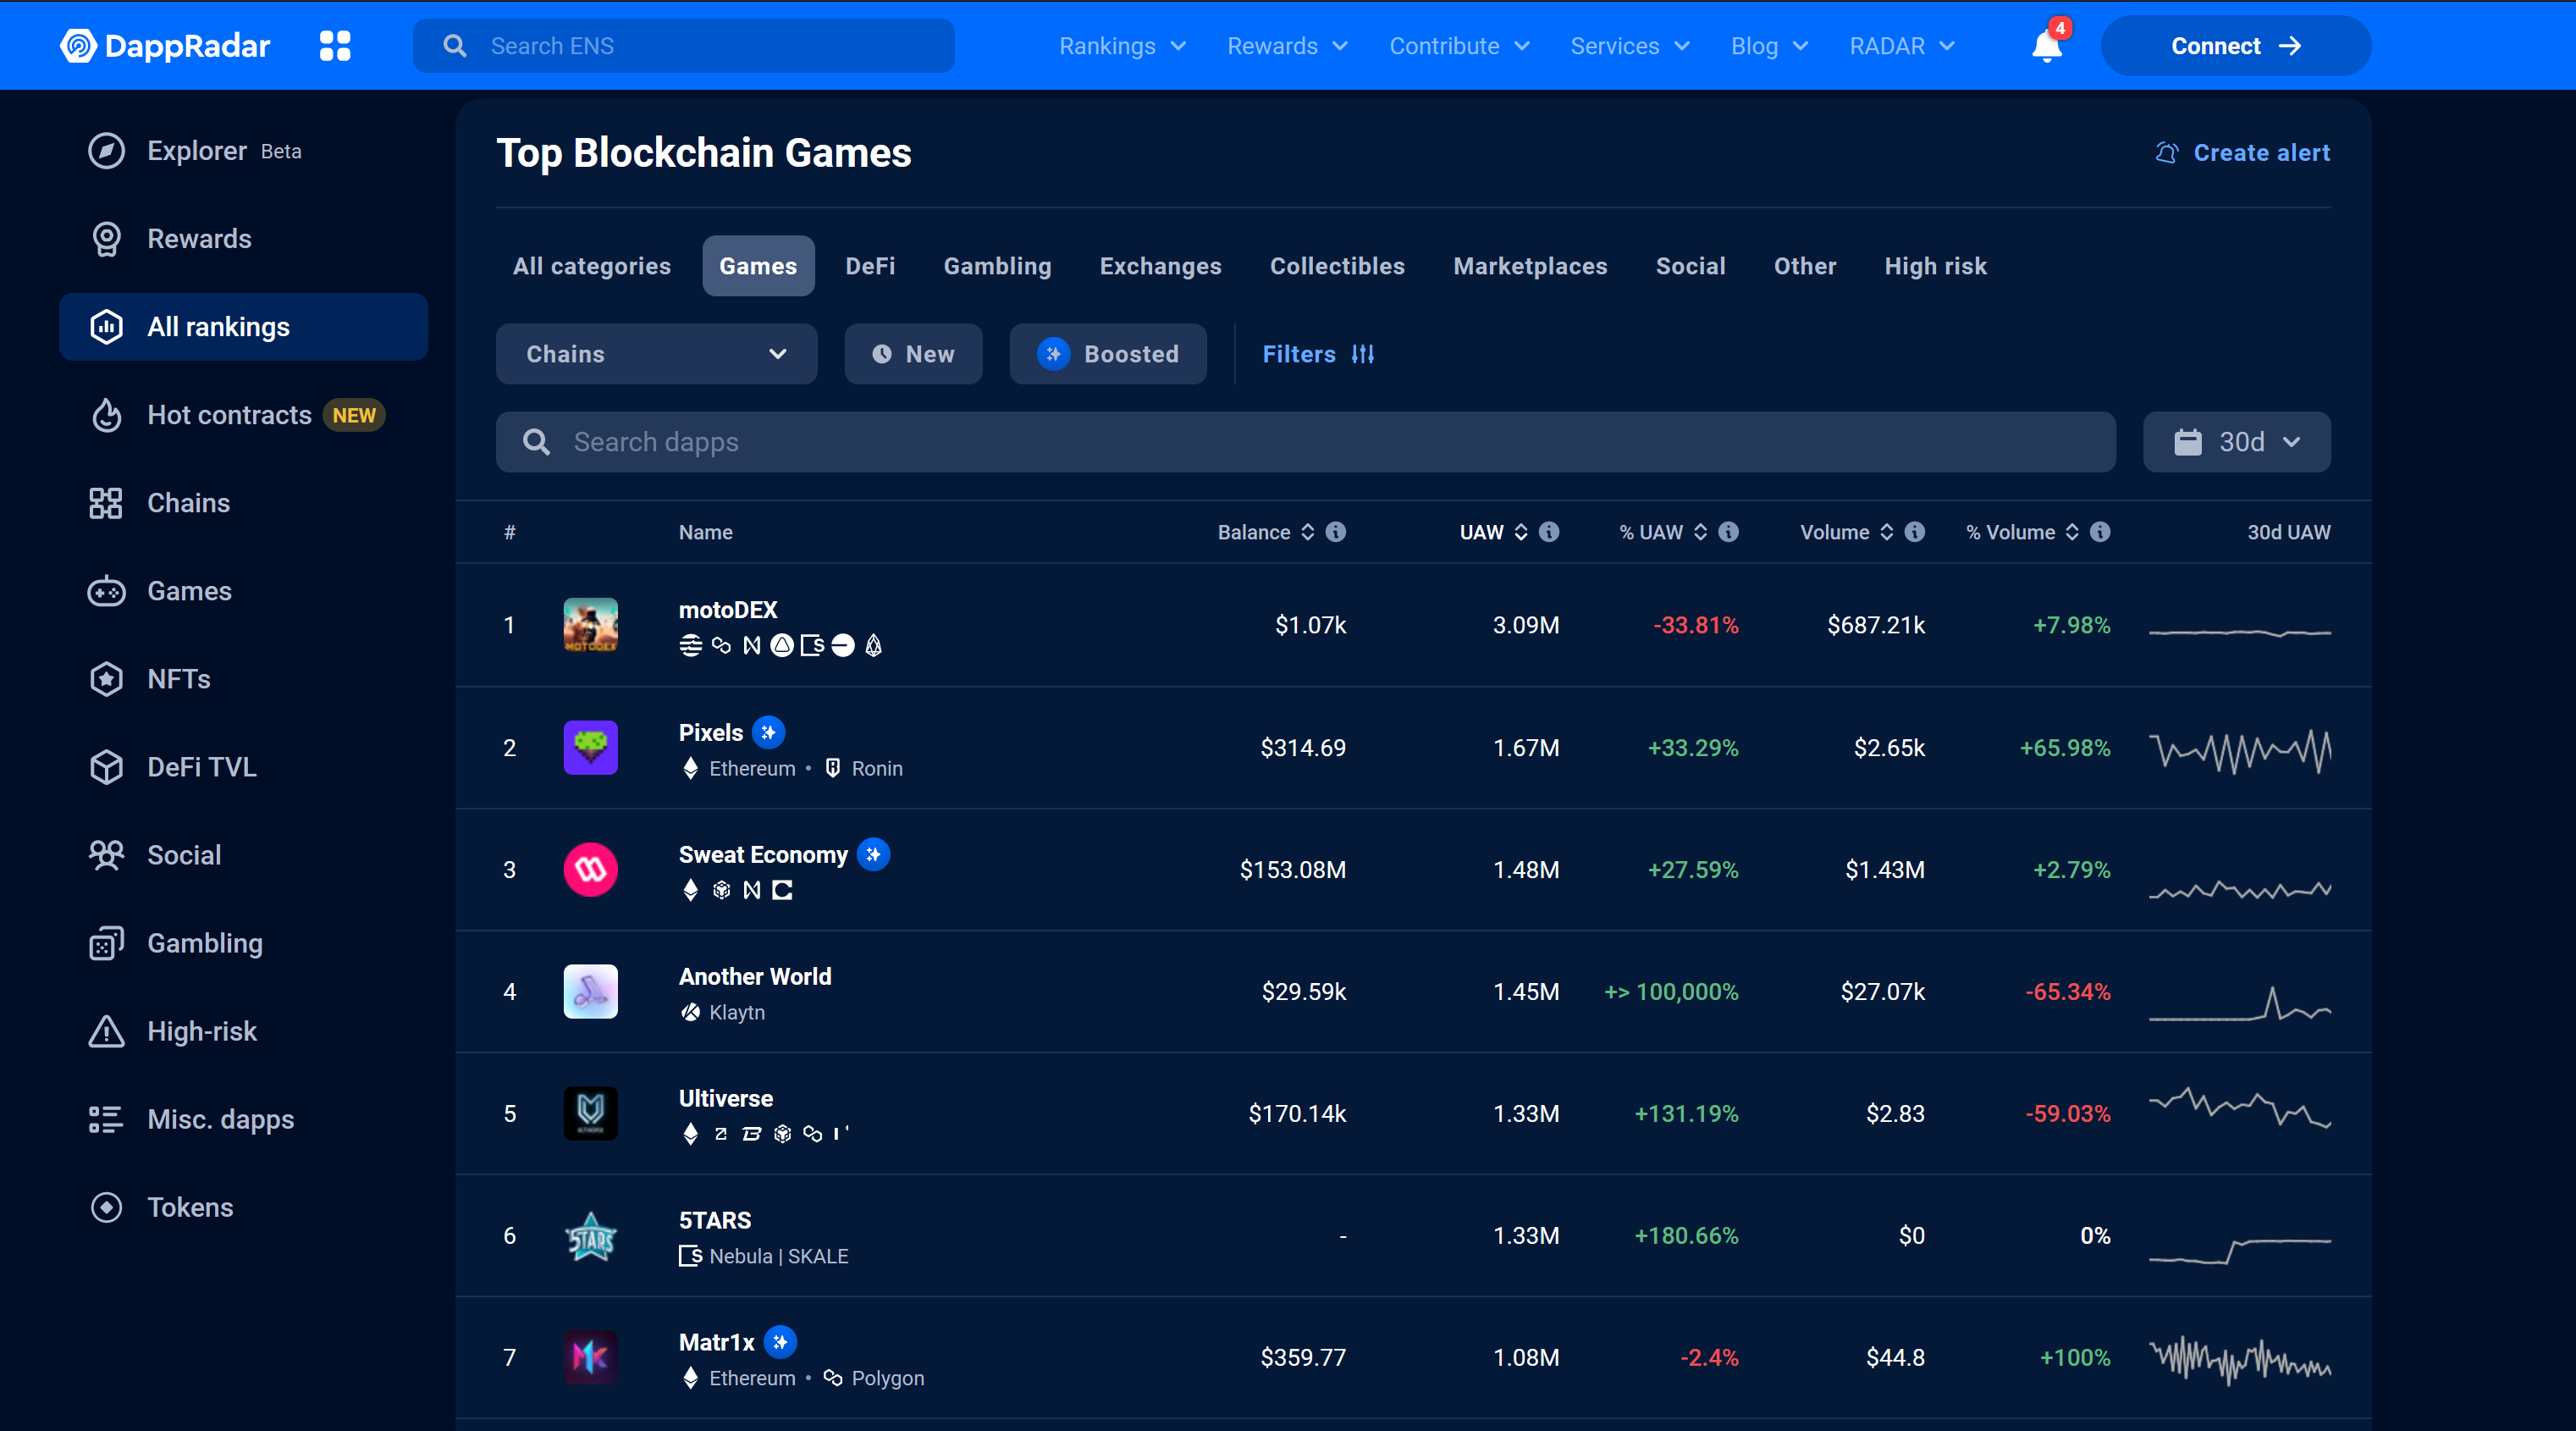Click the Balance column info icon
2576x1431 pixels.
[x=1336, y=532]
